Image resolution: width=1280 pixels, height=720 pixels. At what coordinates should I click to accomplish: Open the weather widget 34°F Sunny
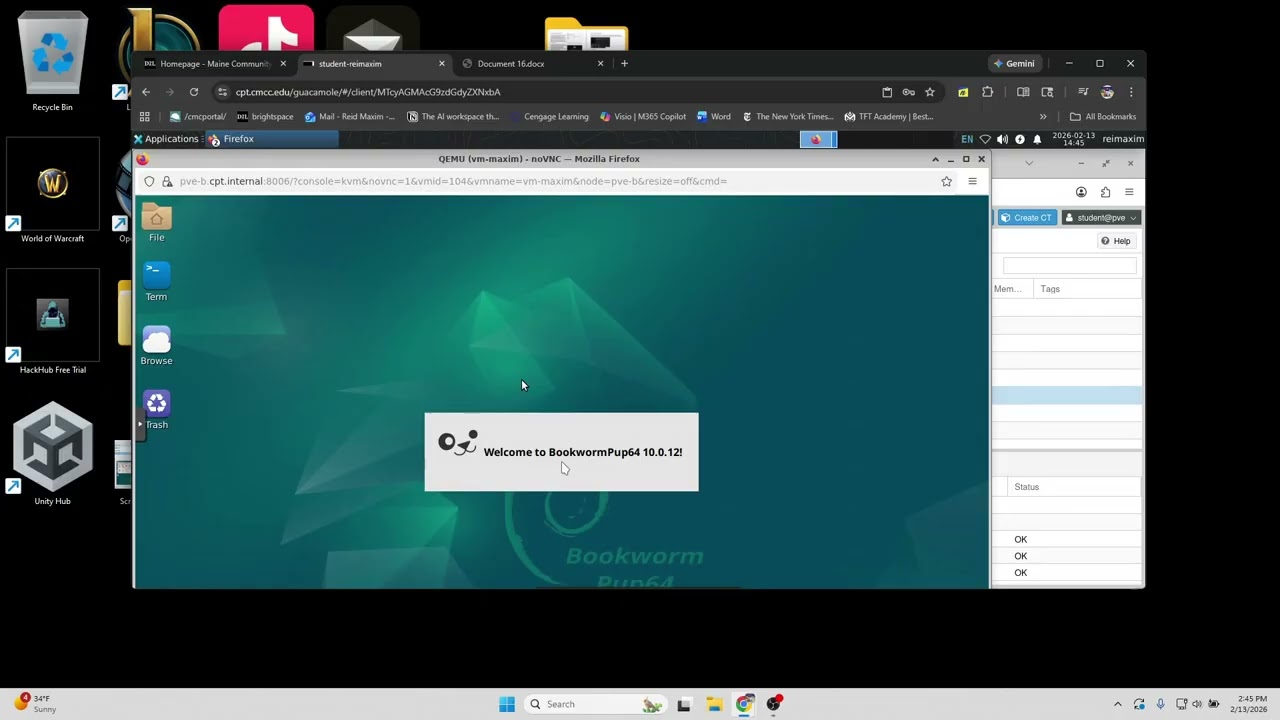(x=35, y=704)
